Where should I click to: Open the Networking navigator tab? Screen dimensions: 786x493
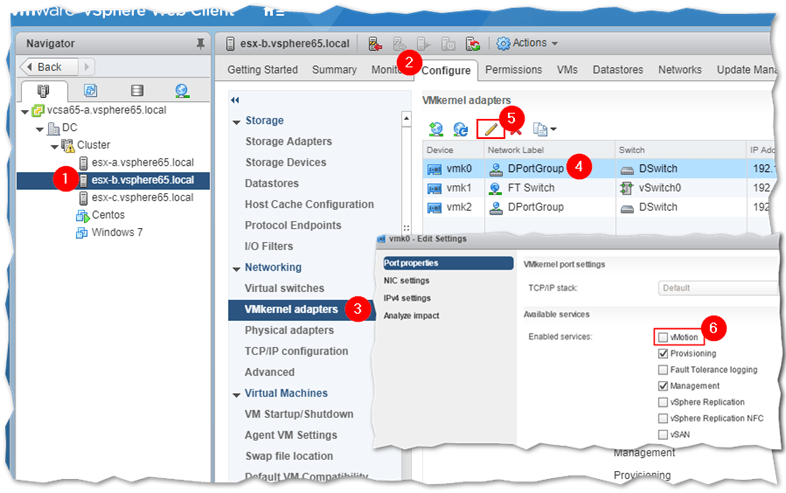(182, 91)
